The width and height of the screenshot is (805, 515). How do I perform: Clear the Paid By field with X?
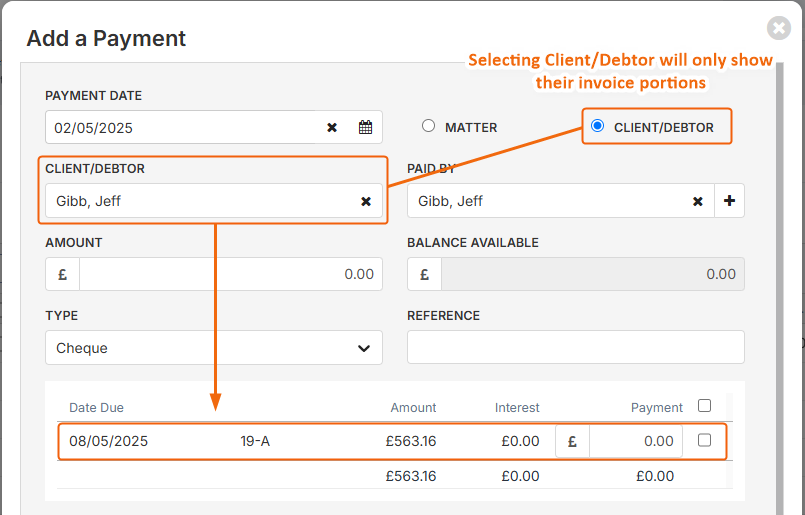coord(698,201)
